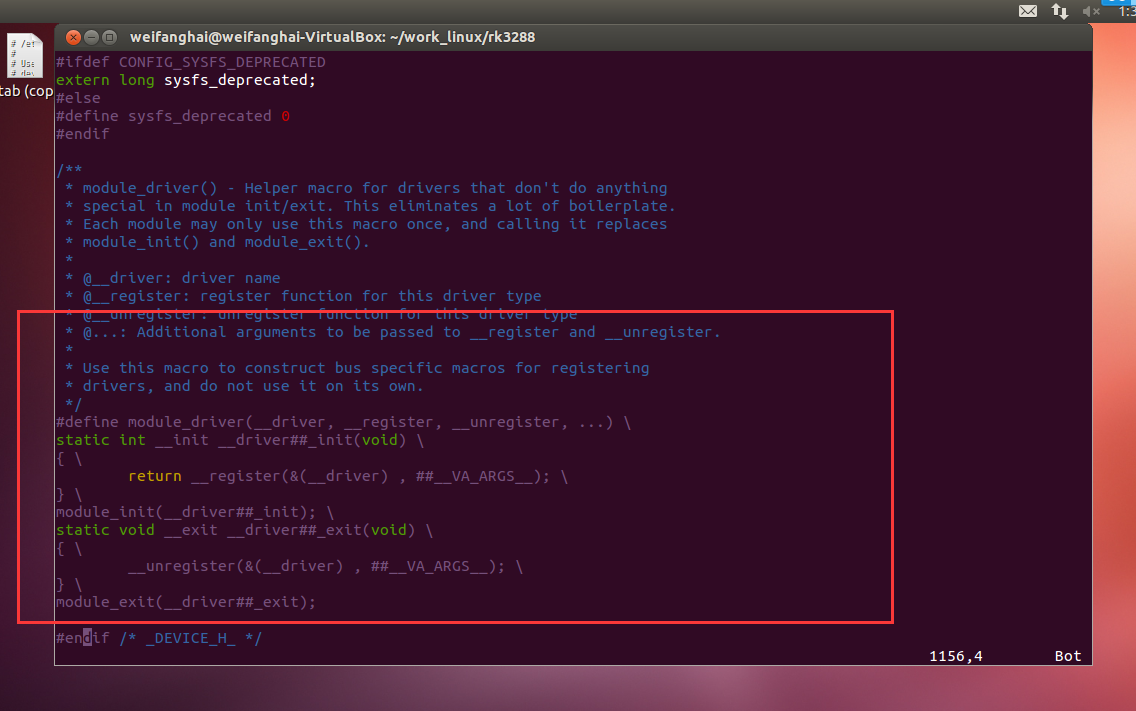This screenshot has width=1136, height=711.
Task: Close the terminal window with red button
Action: click(x=73, y=37)
